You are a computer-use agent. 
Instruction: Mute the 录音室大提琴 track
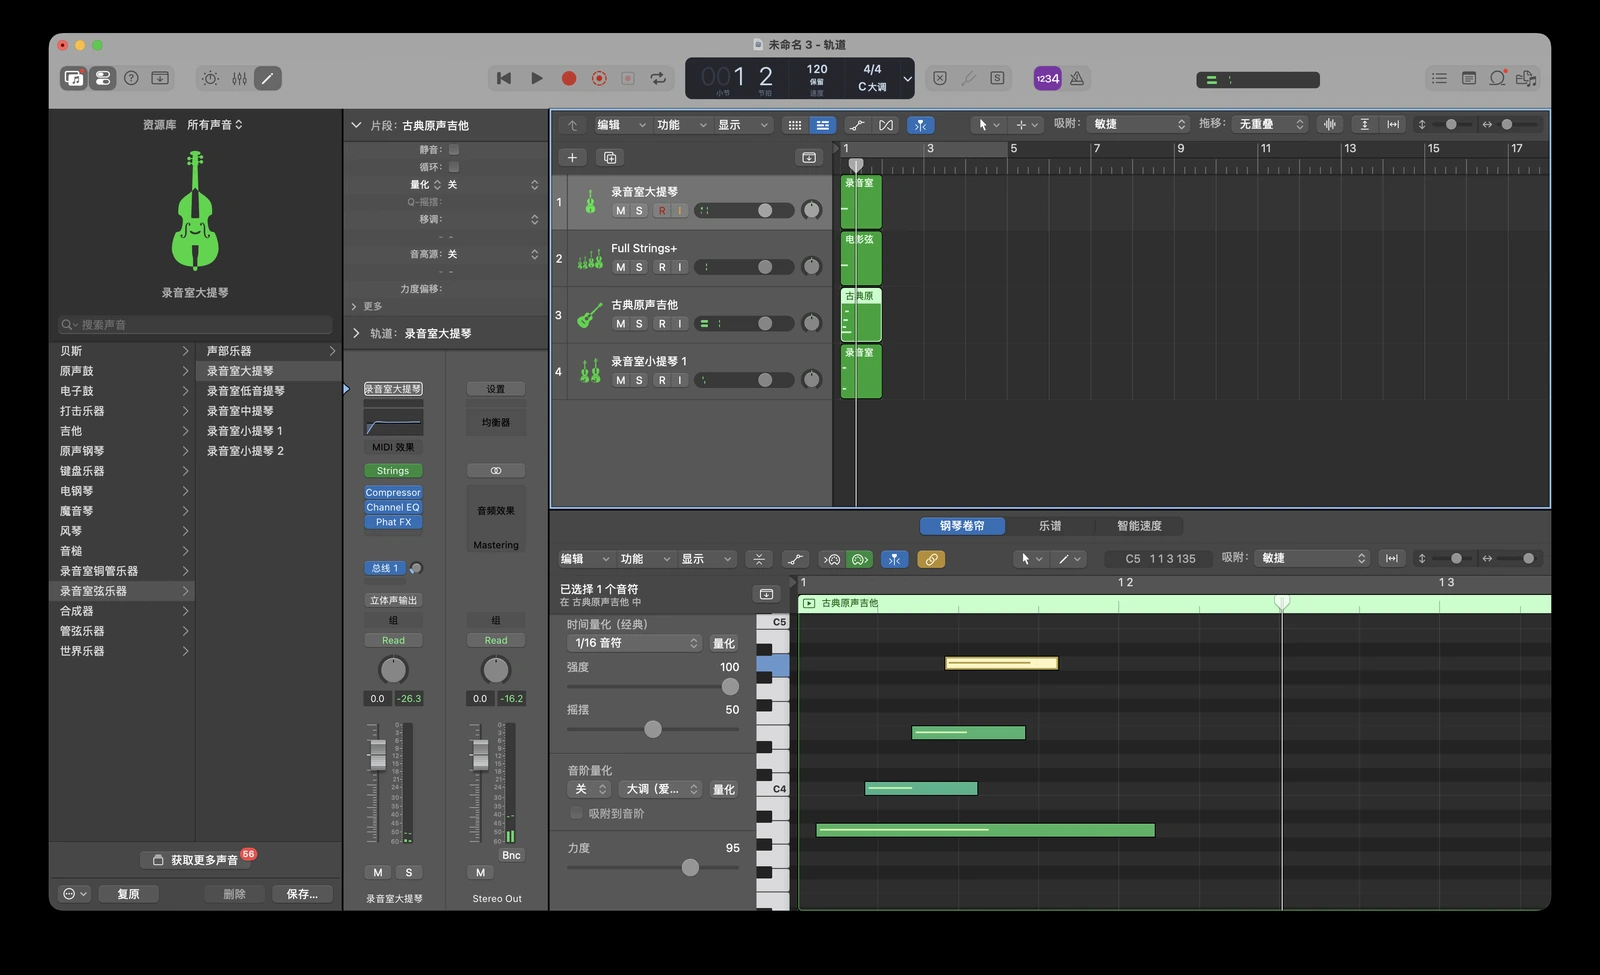pos(621,211)
